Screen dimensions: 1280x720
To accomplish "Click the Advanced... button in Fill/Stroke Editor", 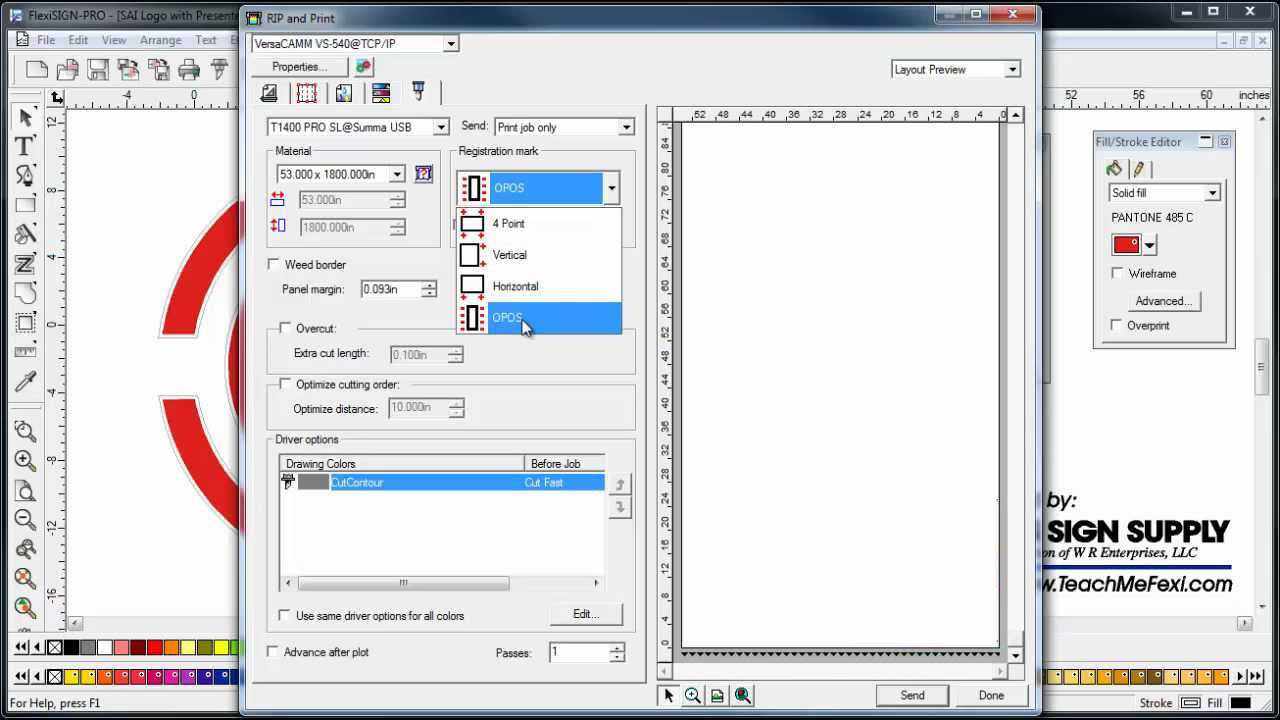I will pyautogui.click(x=1163, y=300).
